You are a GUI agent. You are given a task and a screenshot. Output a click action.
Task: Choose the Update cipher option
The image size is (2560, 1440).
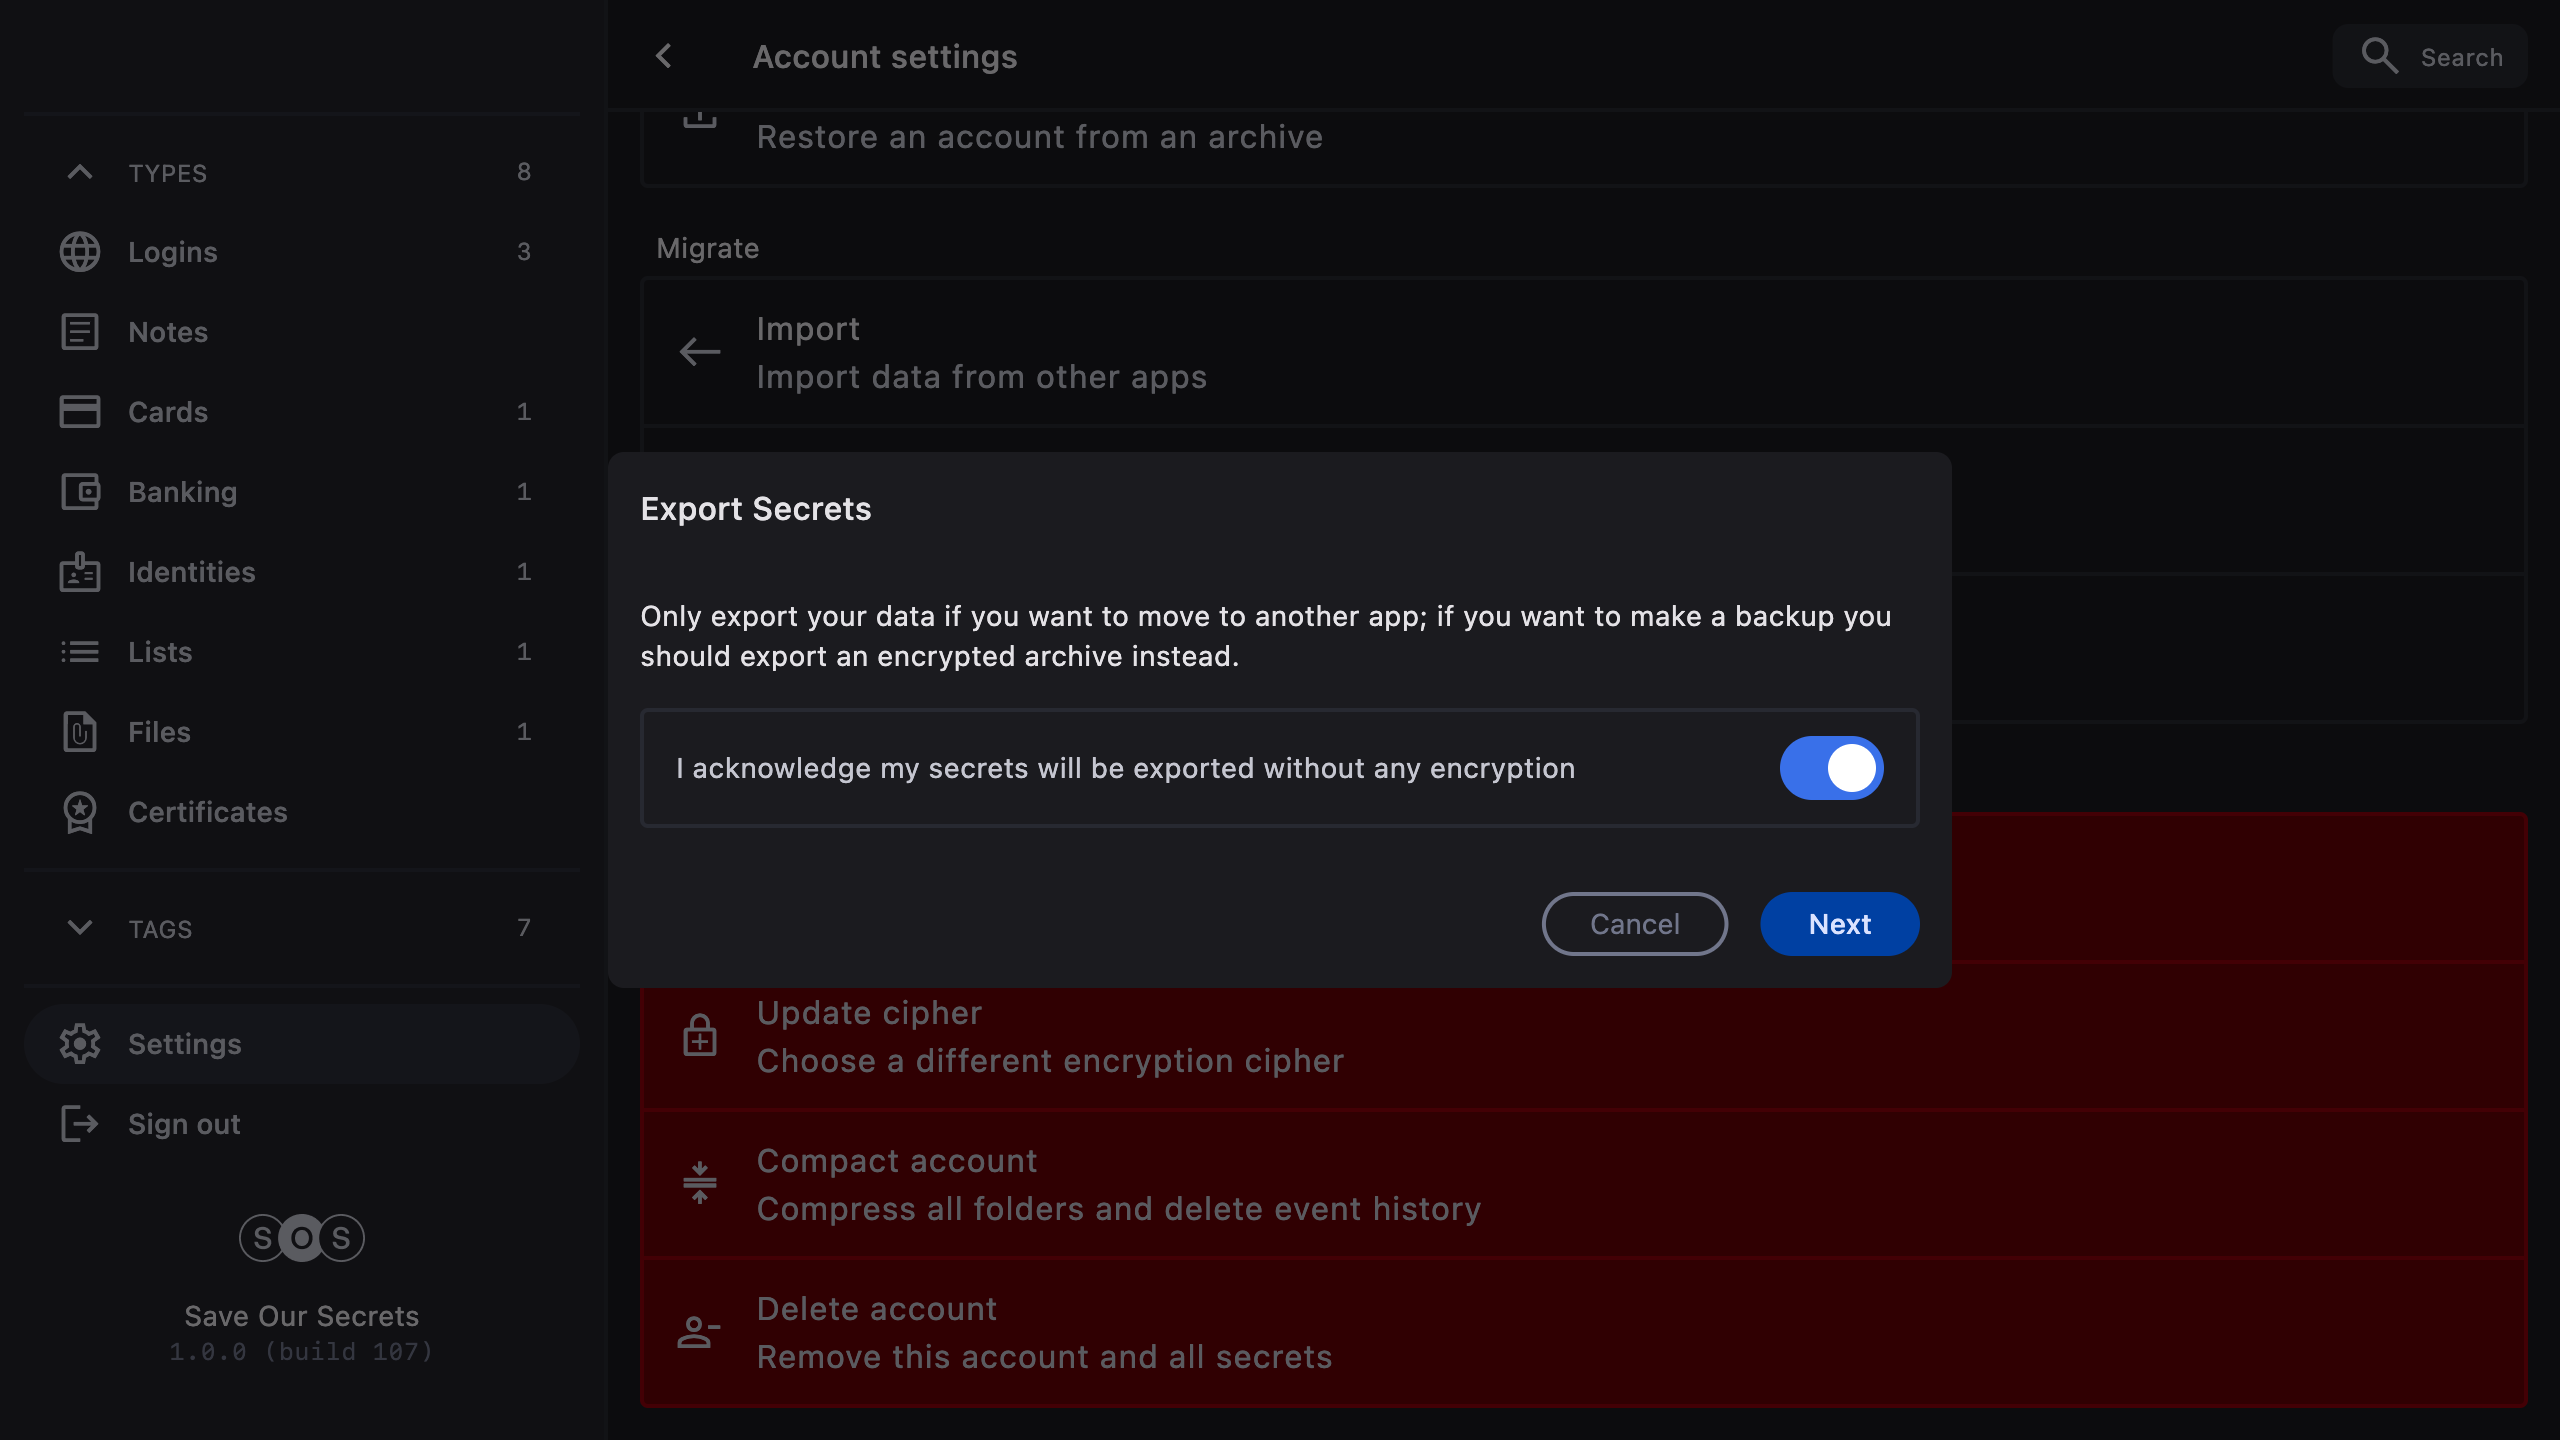click(x=1050, y=1036)
